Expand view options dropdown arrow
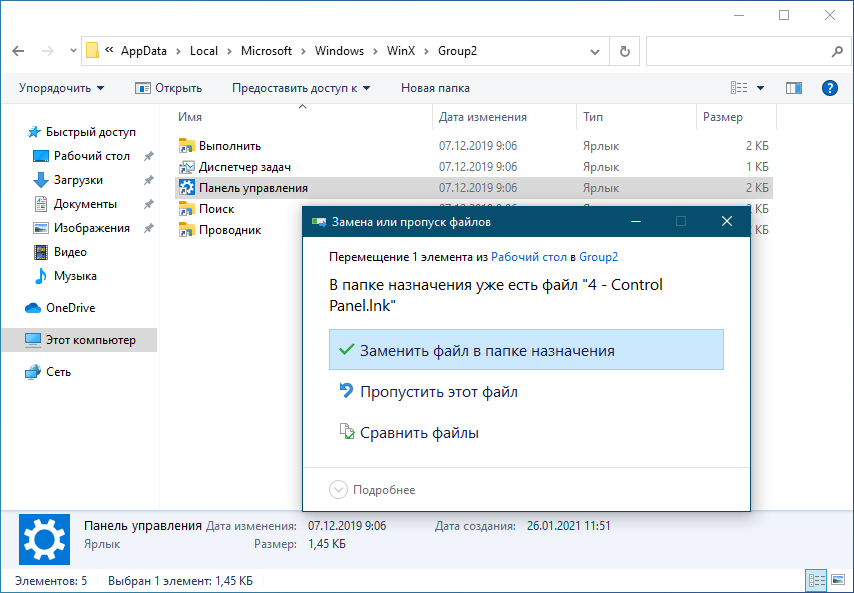 click(760, 88)
